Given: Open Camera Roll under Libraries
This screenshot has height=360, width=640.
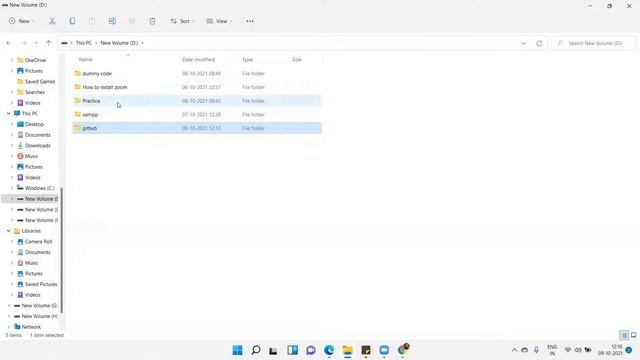Looking at the screenshot, I should 38,242.
